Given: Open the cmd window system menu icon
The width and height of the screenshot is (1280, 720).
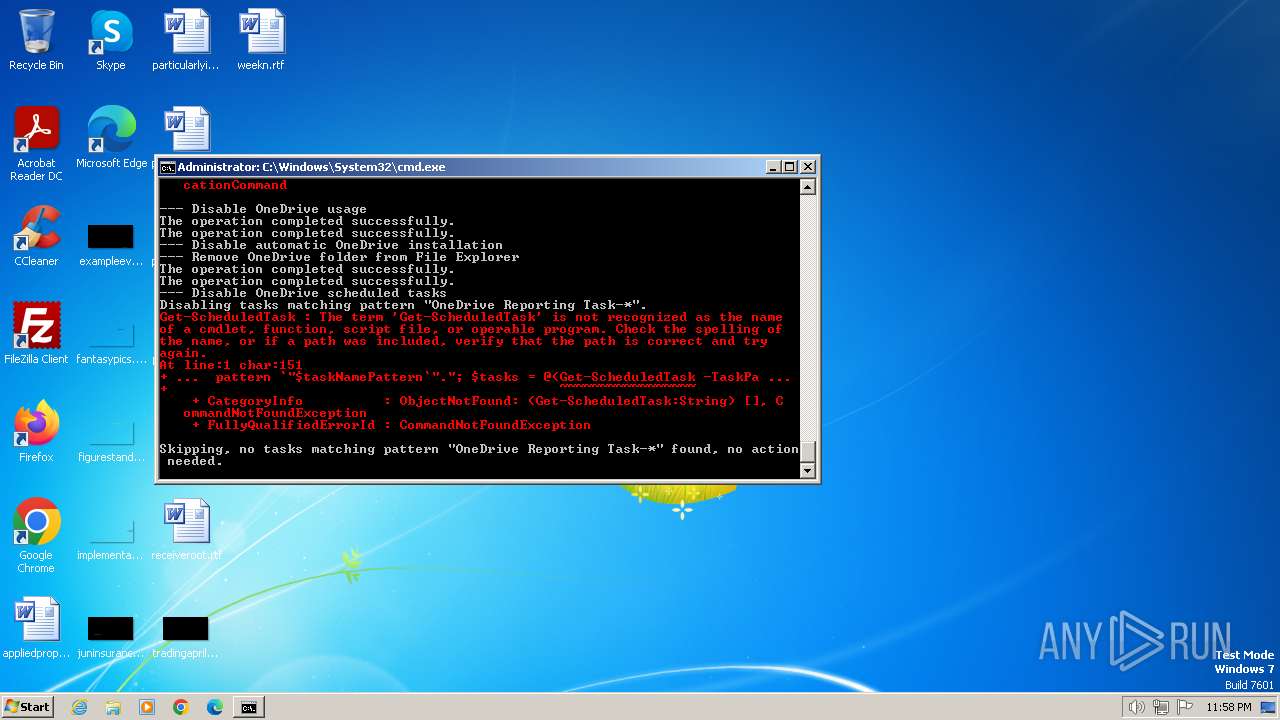Looking at the screenshot, I should point(168,167).
